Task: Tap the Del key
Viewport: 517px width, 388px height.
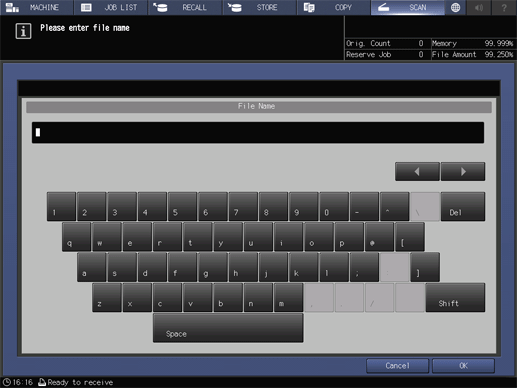Action: point(463,206)
